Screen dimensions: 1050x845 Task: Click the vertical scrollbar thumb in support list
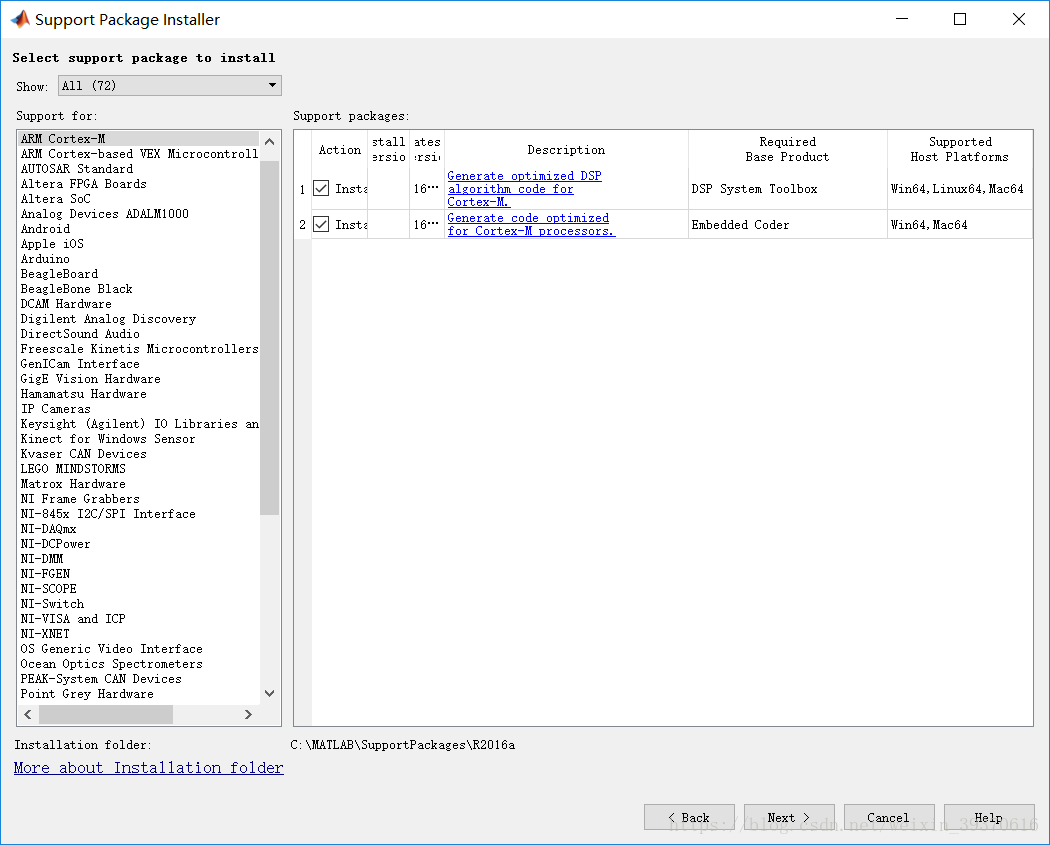tap(270, 338)
